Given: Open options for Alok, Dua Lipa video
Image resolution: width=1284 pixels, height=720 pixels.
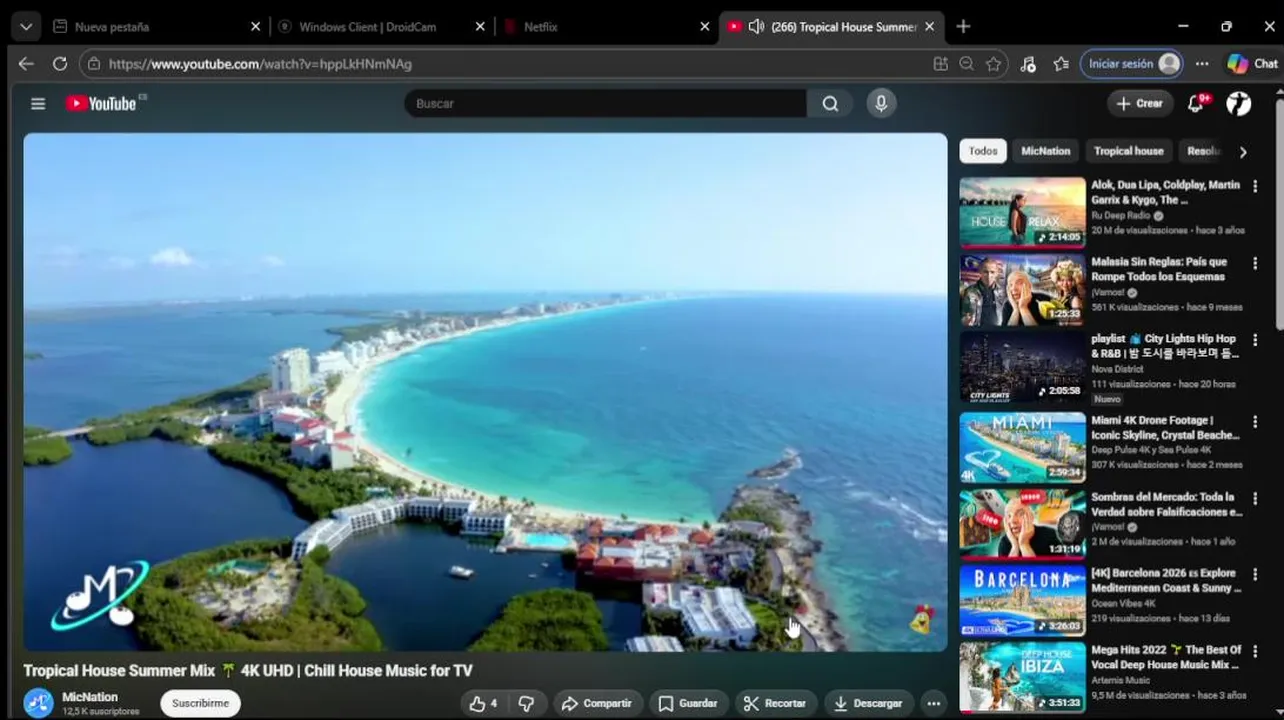Looking at the screenshot, I should (1255, 186).
